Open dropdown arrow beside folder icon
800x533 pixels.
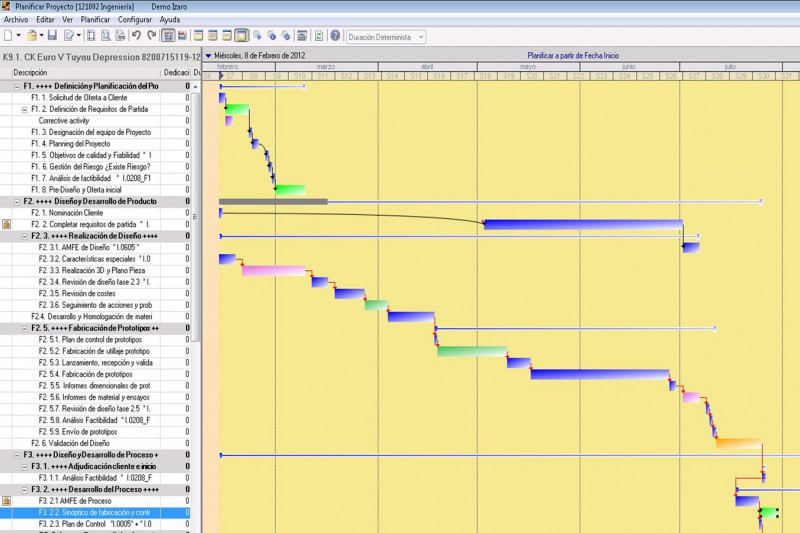(41, 36)
